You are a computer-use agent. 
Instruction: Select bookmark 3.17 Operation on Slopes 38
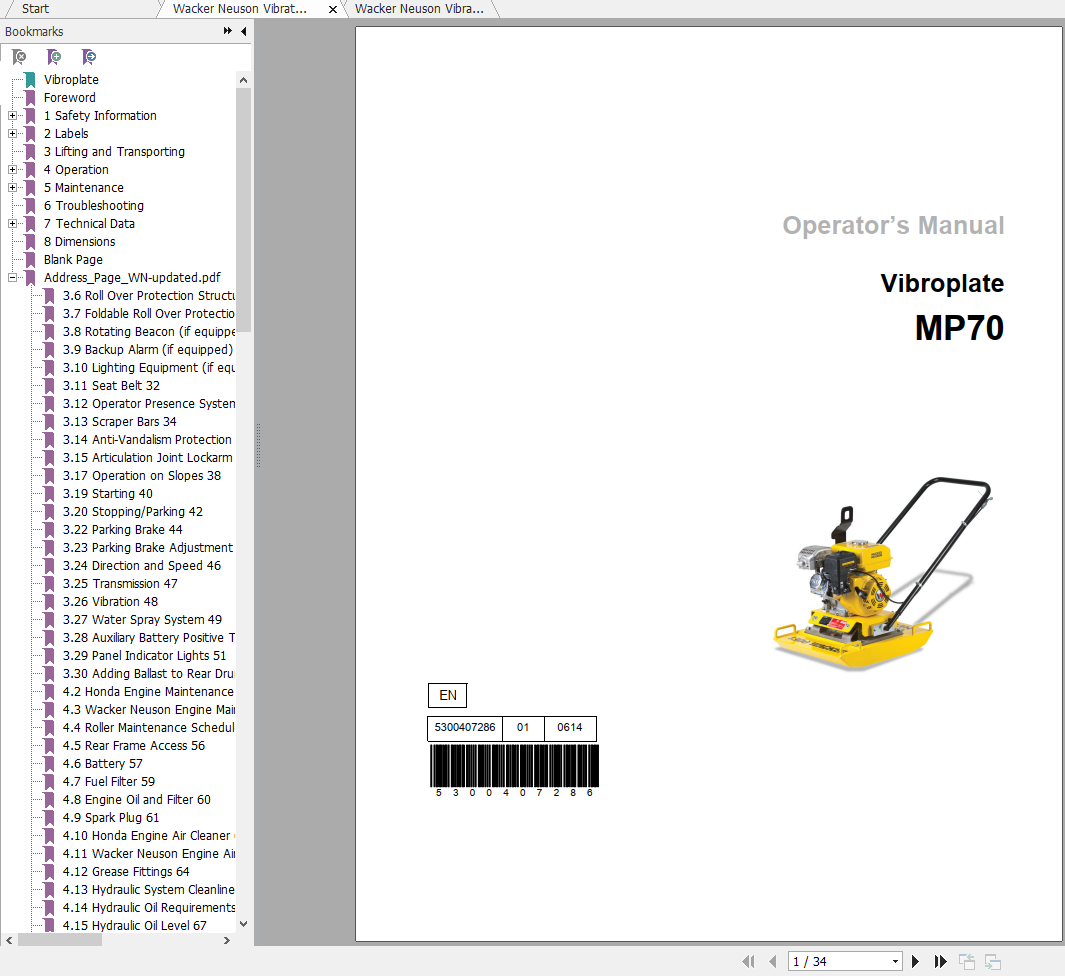click(x=142, y=475)
